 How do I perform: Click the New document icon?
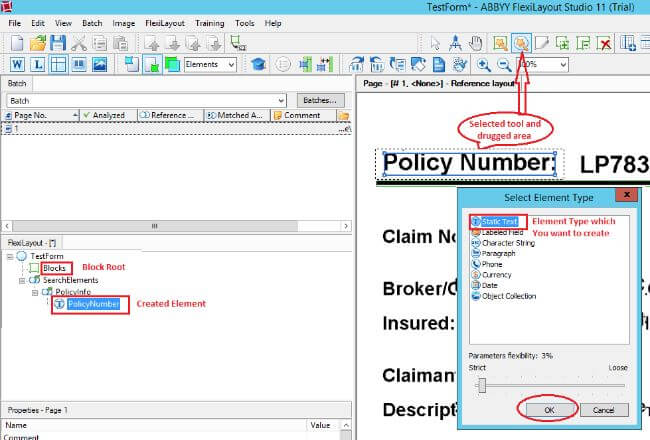point(17,43)
